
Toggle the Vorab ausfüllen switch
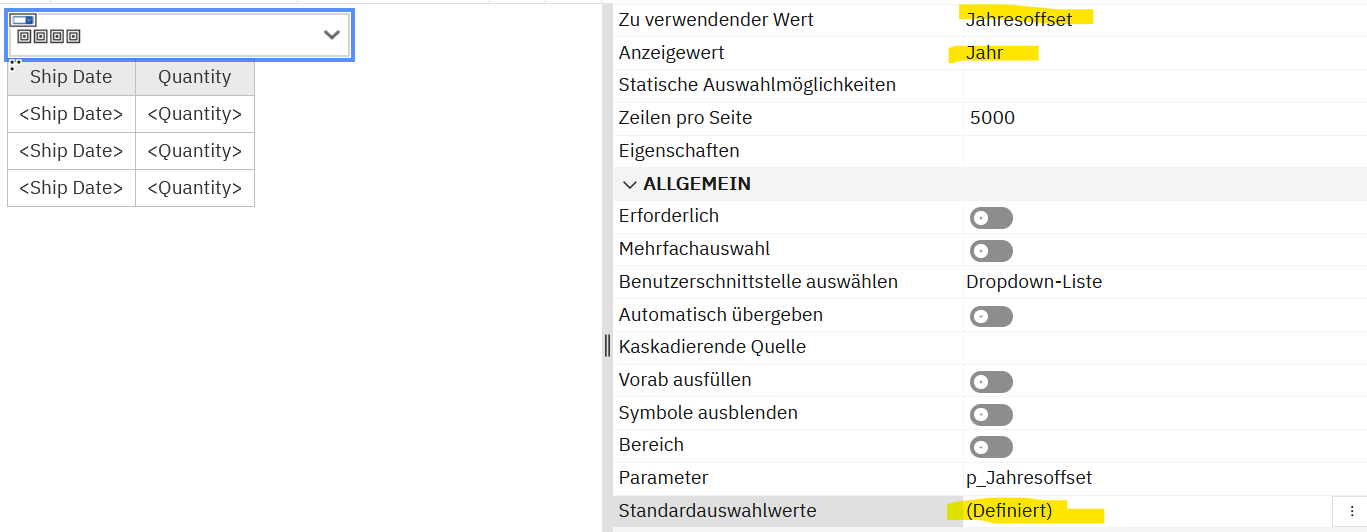990,382
